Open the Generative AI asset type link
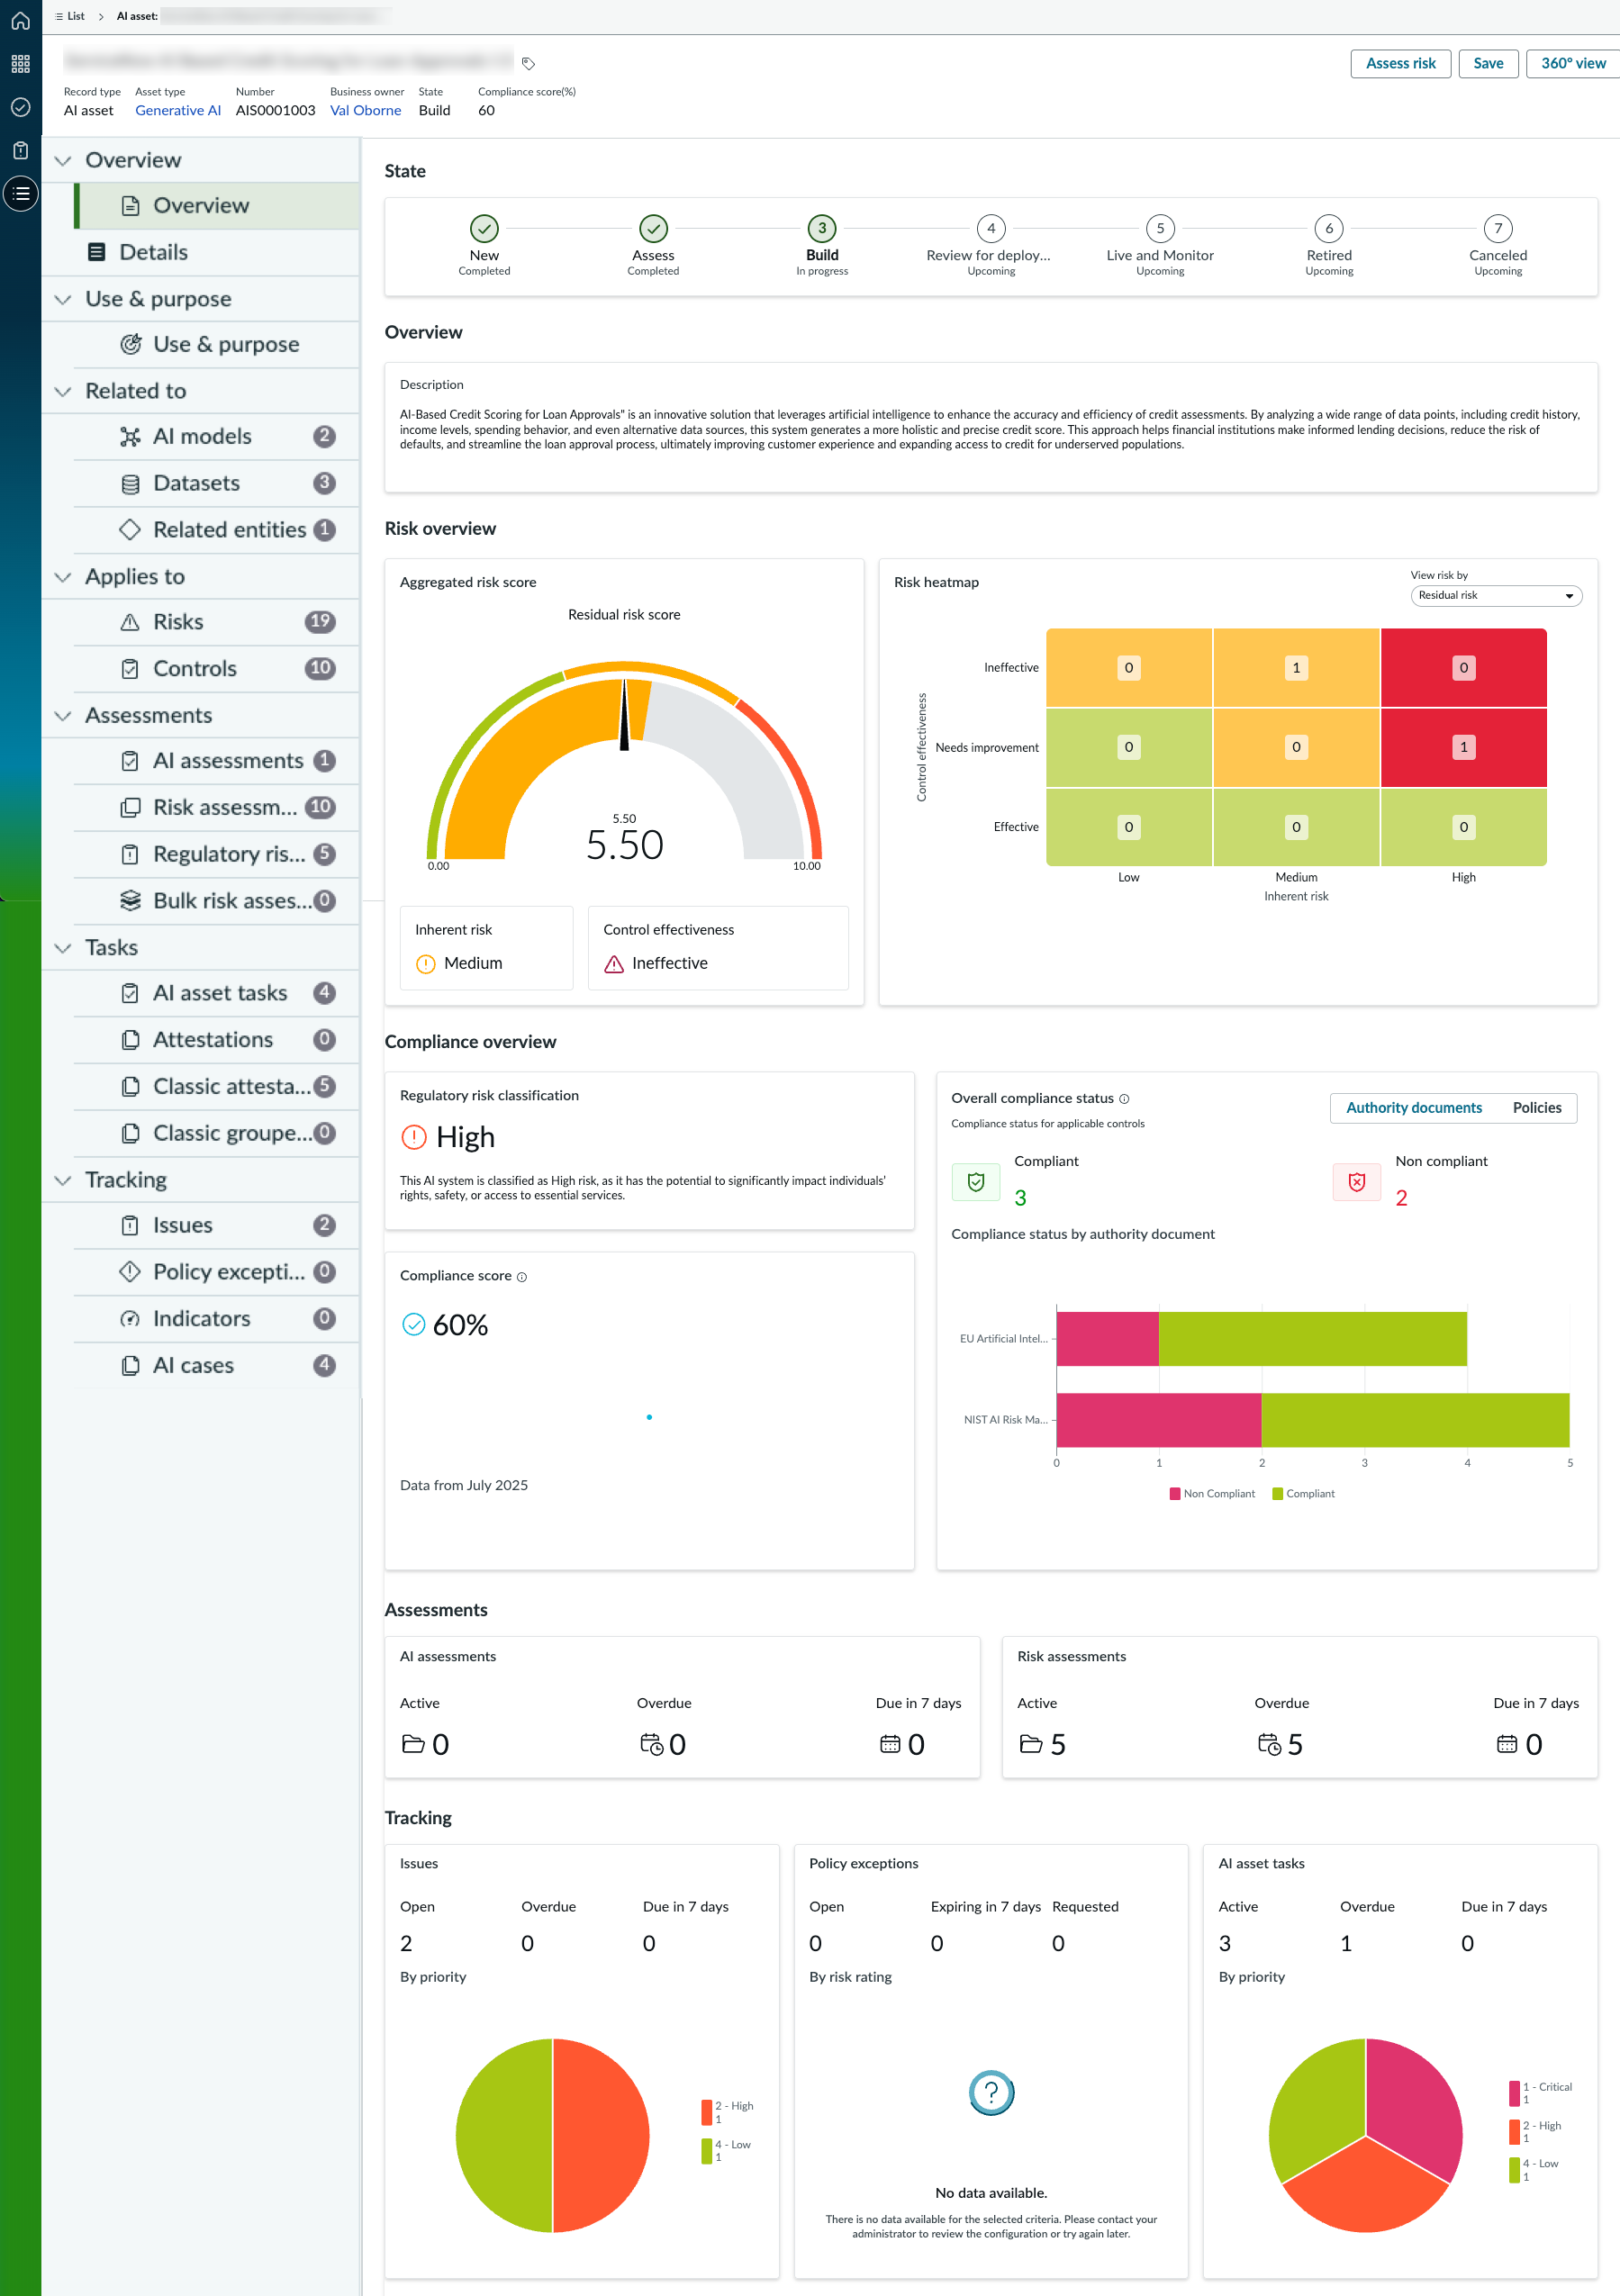Screen dimensions: 1620x2296 coord(178,110)
